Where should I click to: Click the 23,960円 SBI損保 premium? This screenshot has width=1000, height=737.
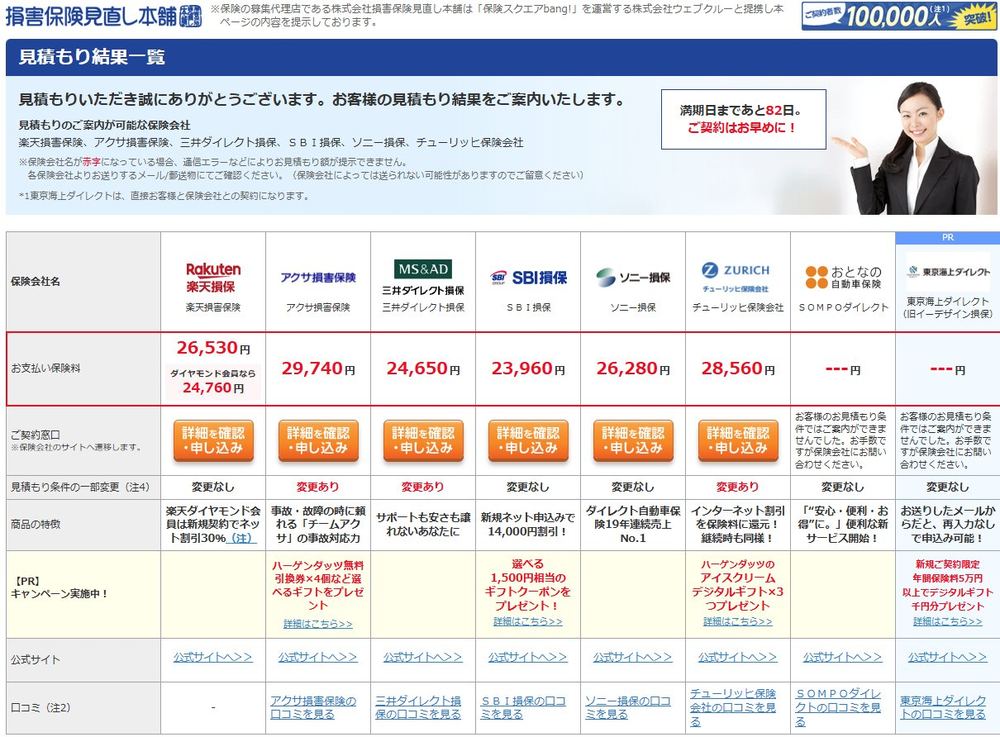click(528, 368)
